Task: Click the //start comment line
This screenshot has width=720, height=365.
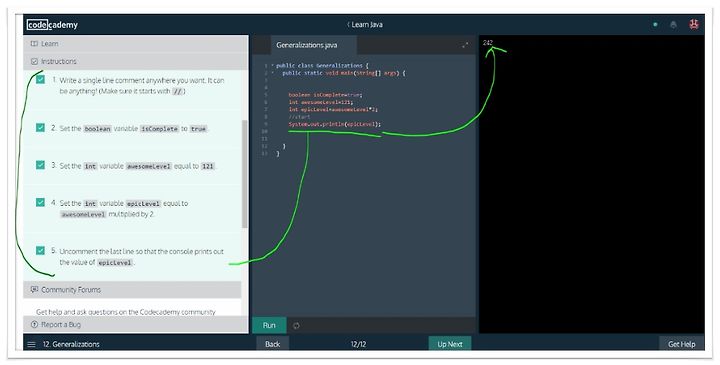Action: coord(299,117)
